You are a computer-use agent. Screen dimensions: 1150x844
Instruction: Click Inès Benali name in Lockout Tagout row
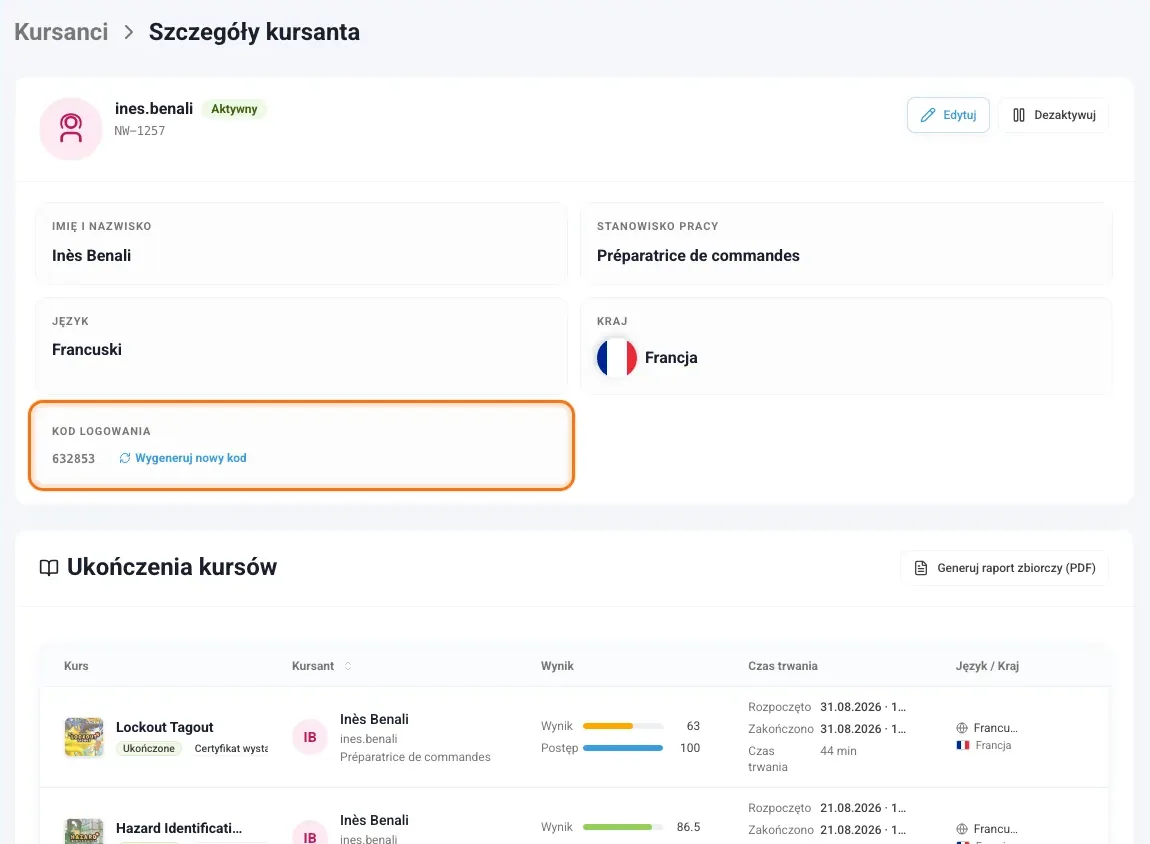pyautogui.click(x=374, y=719)
